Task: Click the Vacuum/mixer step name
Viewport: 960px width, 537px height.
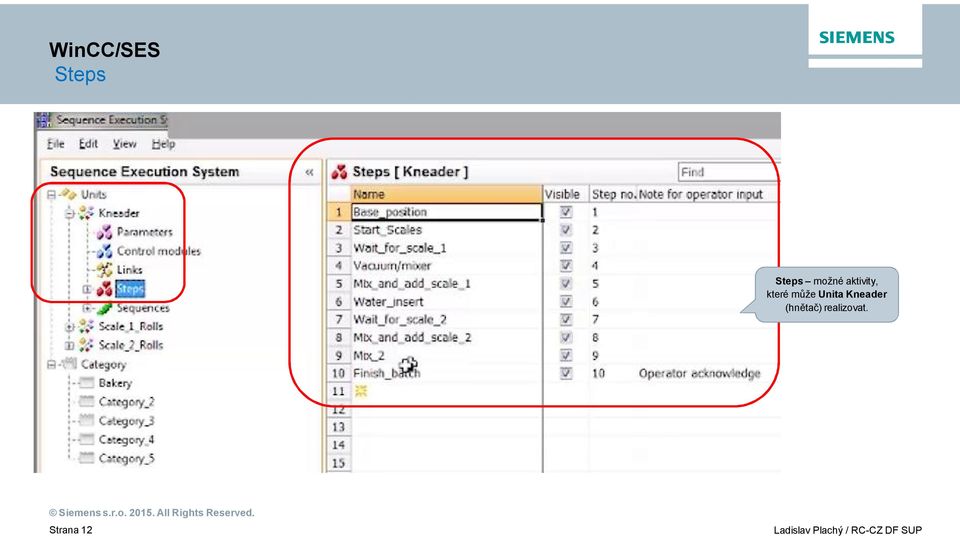Action: pyautogui.click(x=392, y=266)
